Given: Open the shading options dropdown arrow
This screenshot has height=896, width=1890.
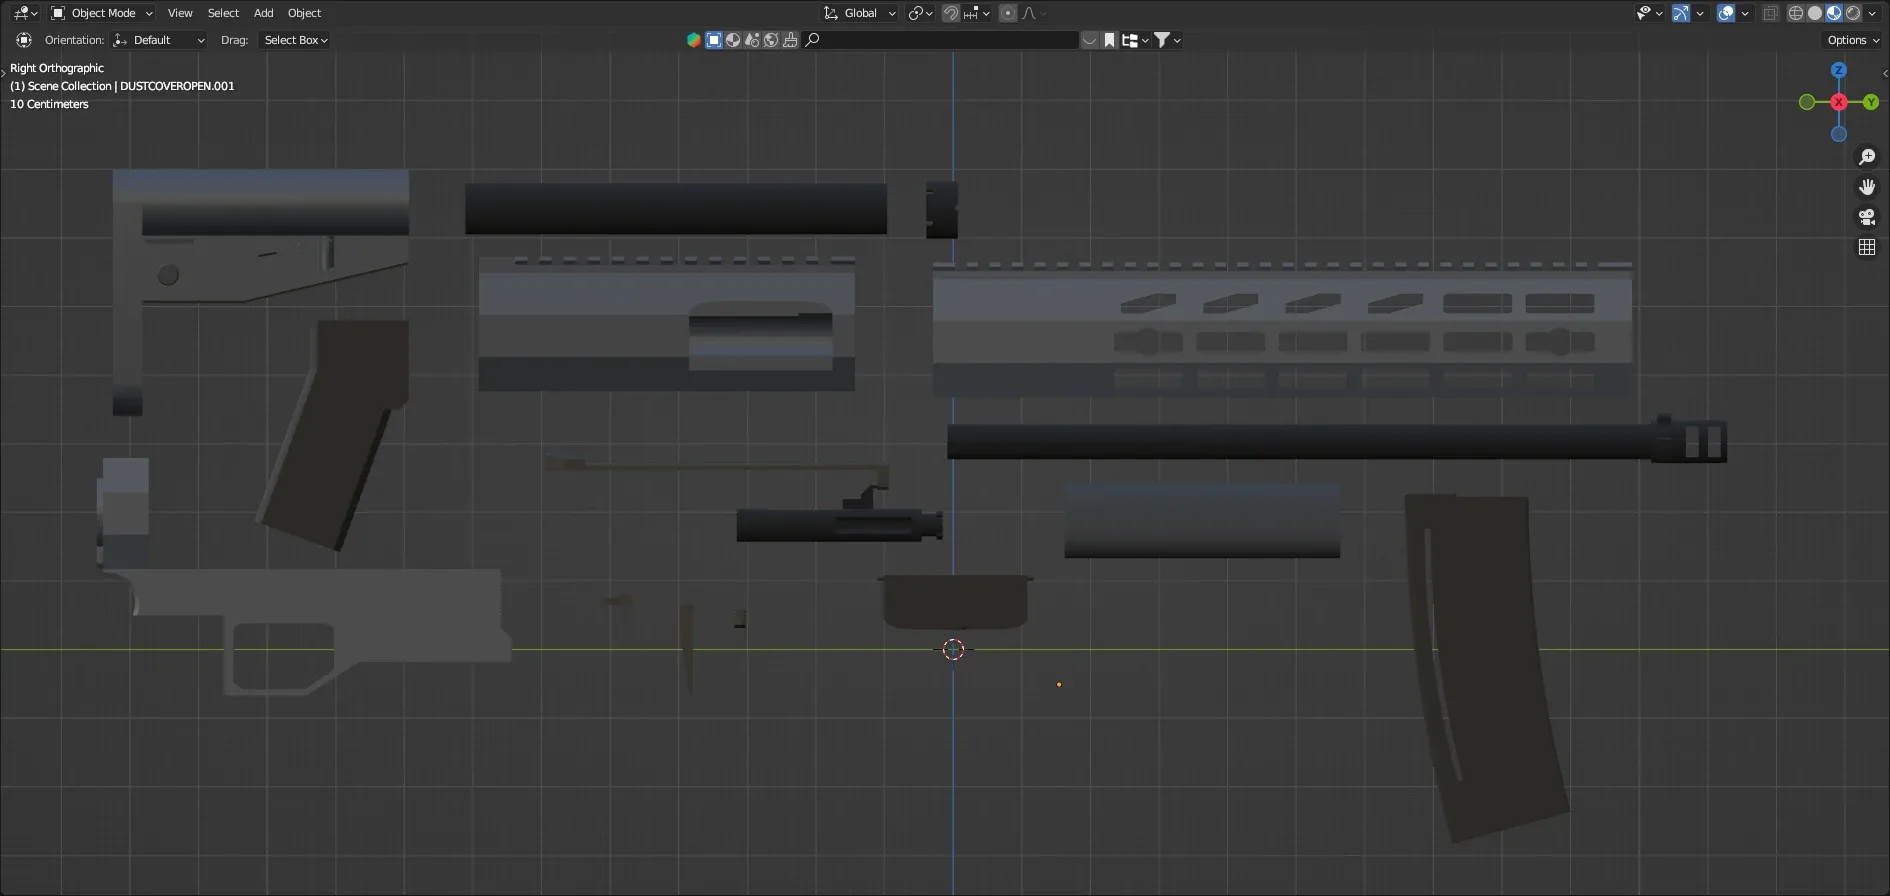Looking at the screenshot, I should coord(1873,13).
